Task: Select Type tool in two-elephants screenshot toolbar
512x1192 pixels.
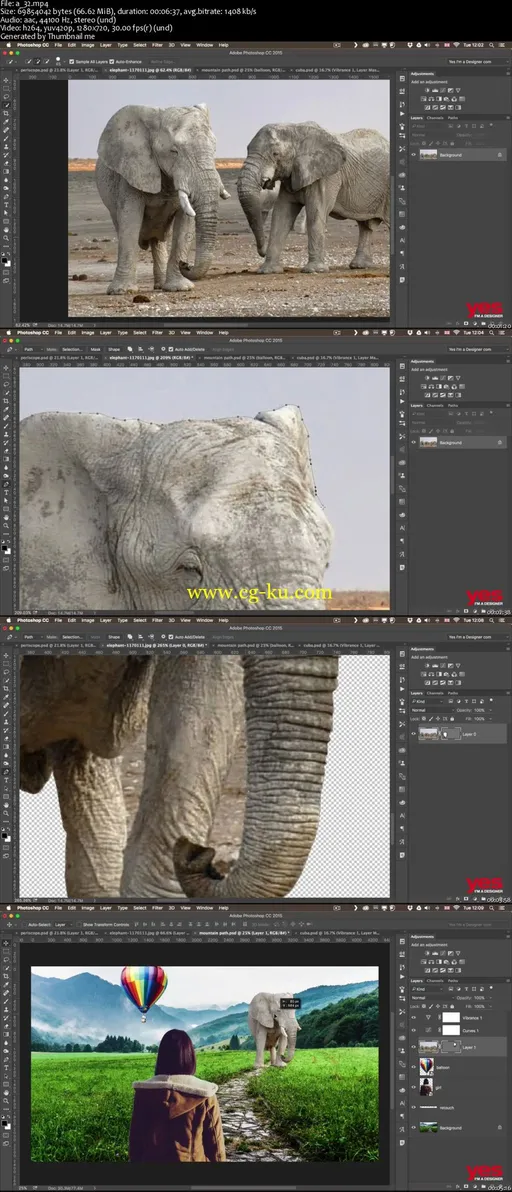Action: (6, 204)
